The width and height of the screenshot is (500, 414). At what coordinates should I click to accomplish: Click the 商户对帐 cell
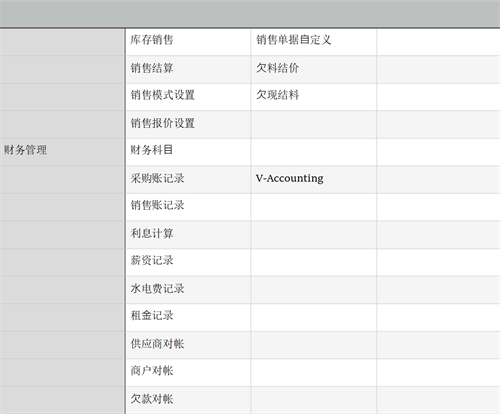(x=188, y=372)
